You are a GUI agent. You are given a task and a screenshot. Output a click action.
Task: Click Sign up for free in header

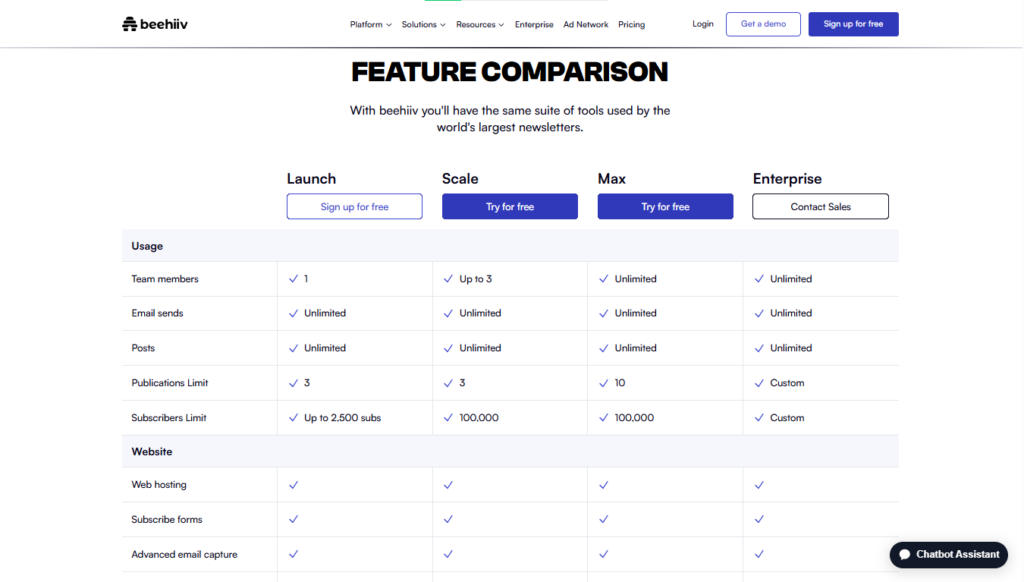point(853,24)
